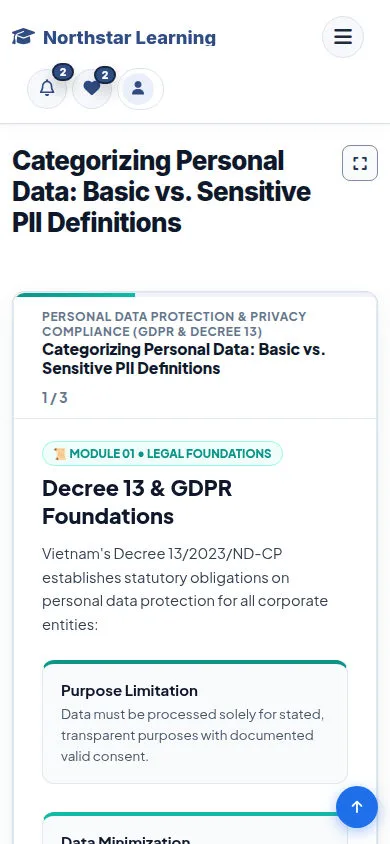Open the hamburger navigation menu

(343, 37)
